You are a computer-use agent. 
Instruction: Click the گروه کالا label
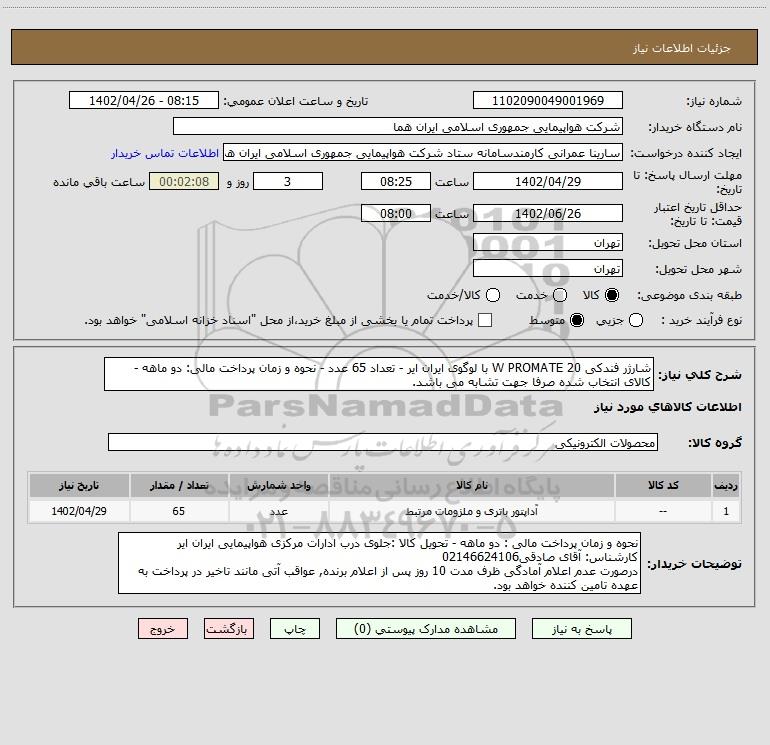[715, 442]
